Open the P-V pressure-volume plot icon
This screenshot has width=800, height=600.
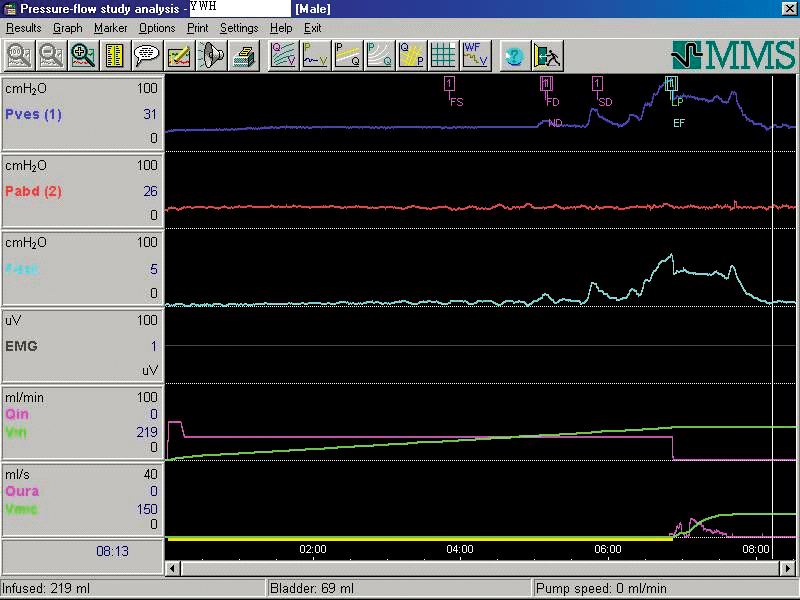(x=315, y=55)
